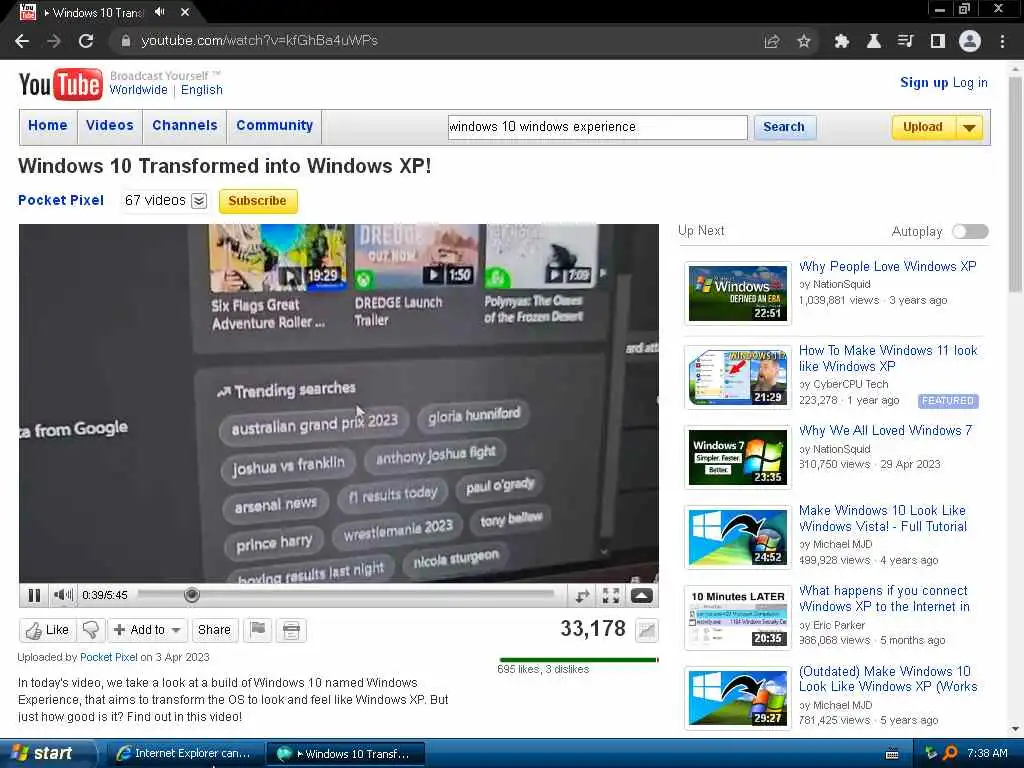
Task: Click the YouTube logo
Action: click(x=60, y=84)
